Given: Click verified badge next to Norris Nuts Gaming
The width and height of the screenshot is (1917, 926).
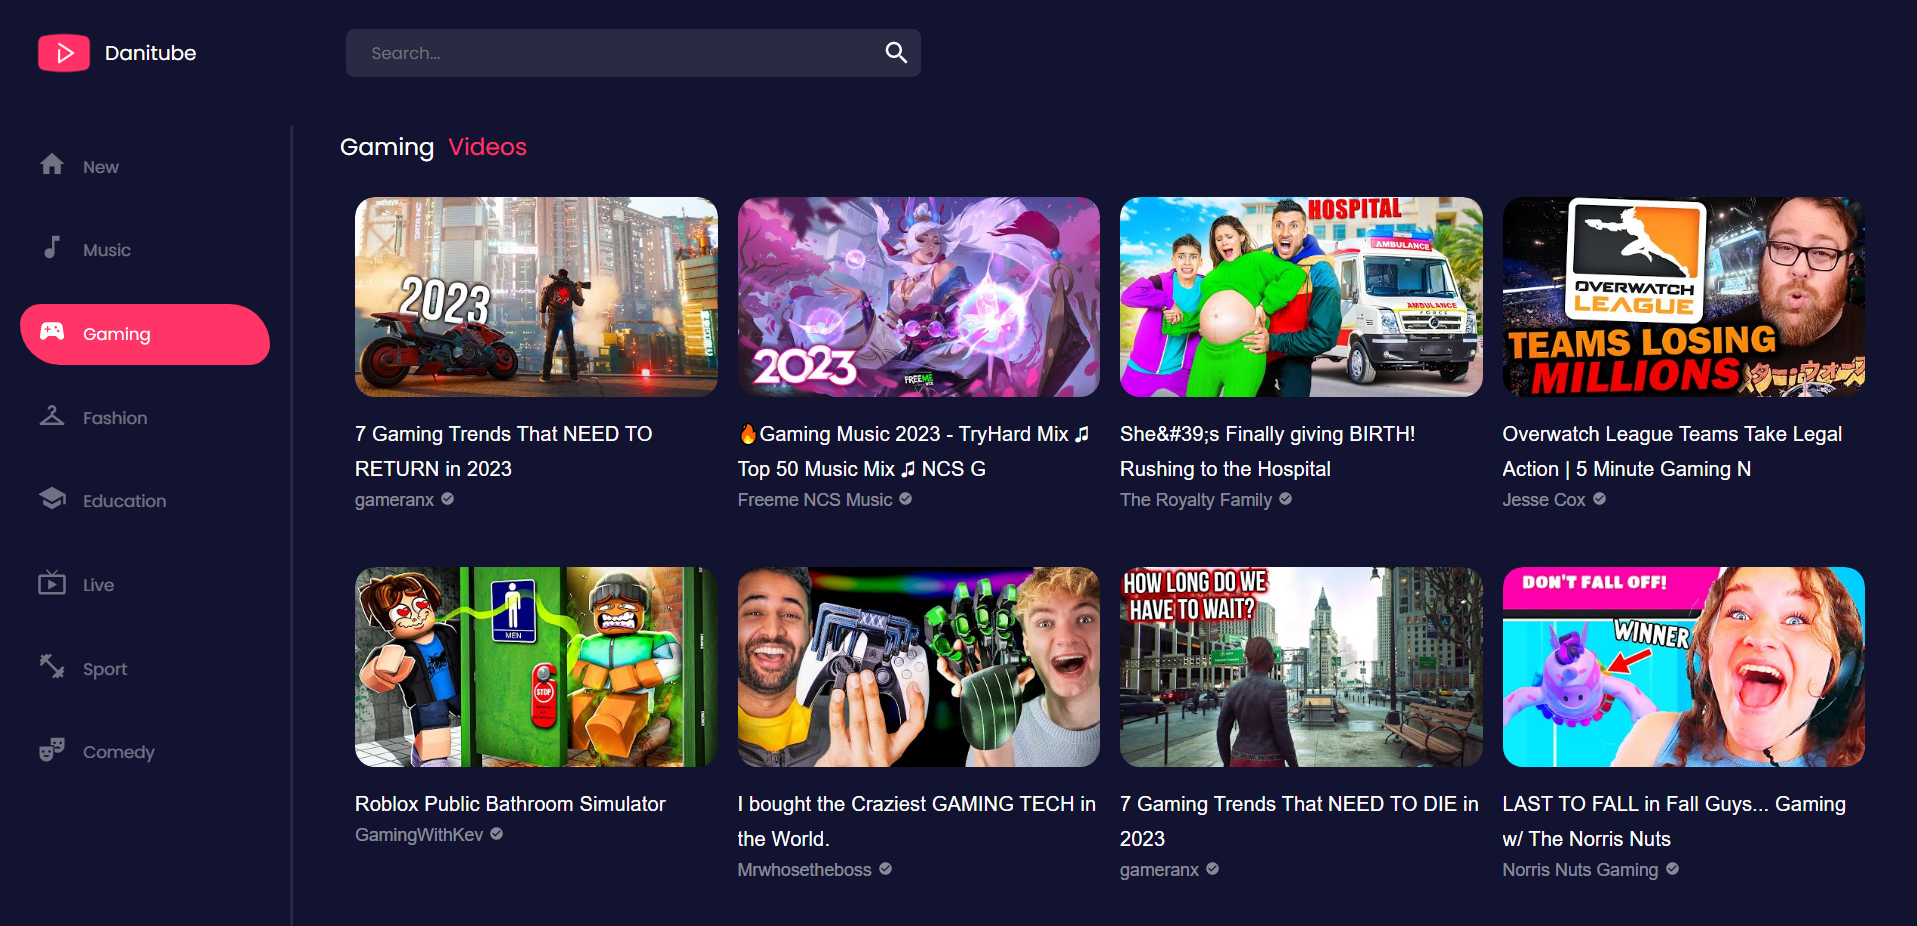Looking at the screenshot, I should [x=1672, y=869].
